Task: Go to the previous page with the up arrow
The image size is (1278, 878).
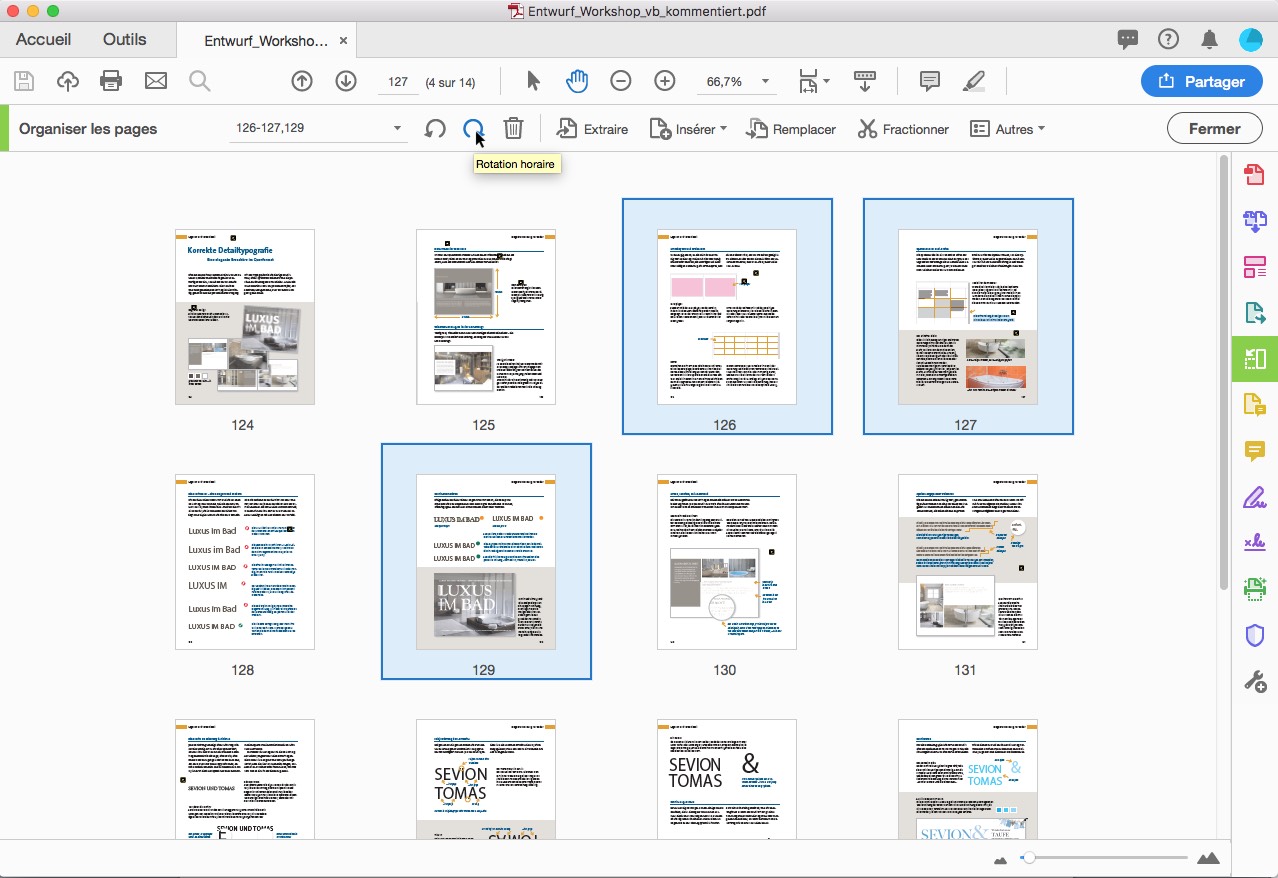Action: [x=302, y=82]
